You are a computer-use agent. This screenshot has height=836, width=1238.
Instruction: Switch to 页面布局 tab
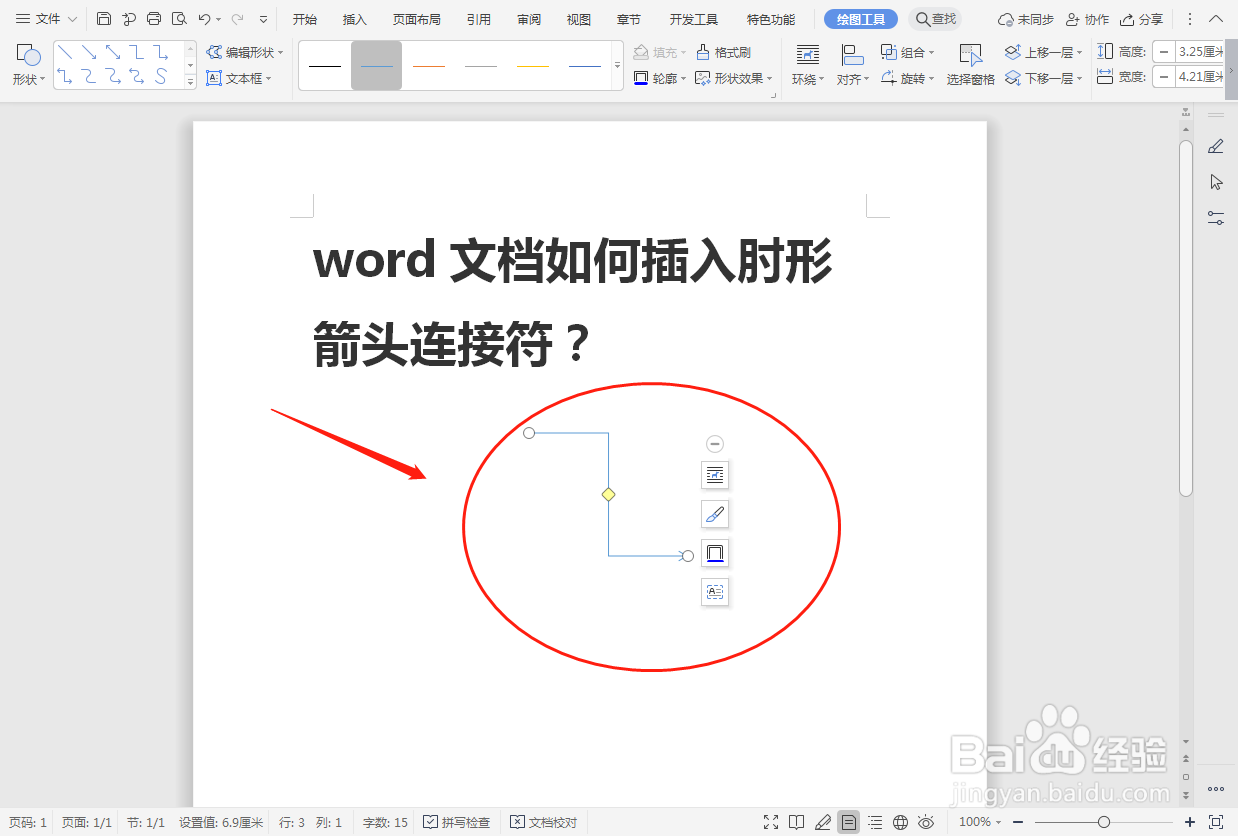click(x=417, y=19)
